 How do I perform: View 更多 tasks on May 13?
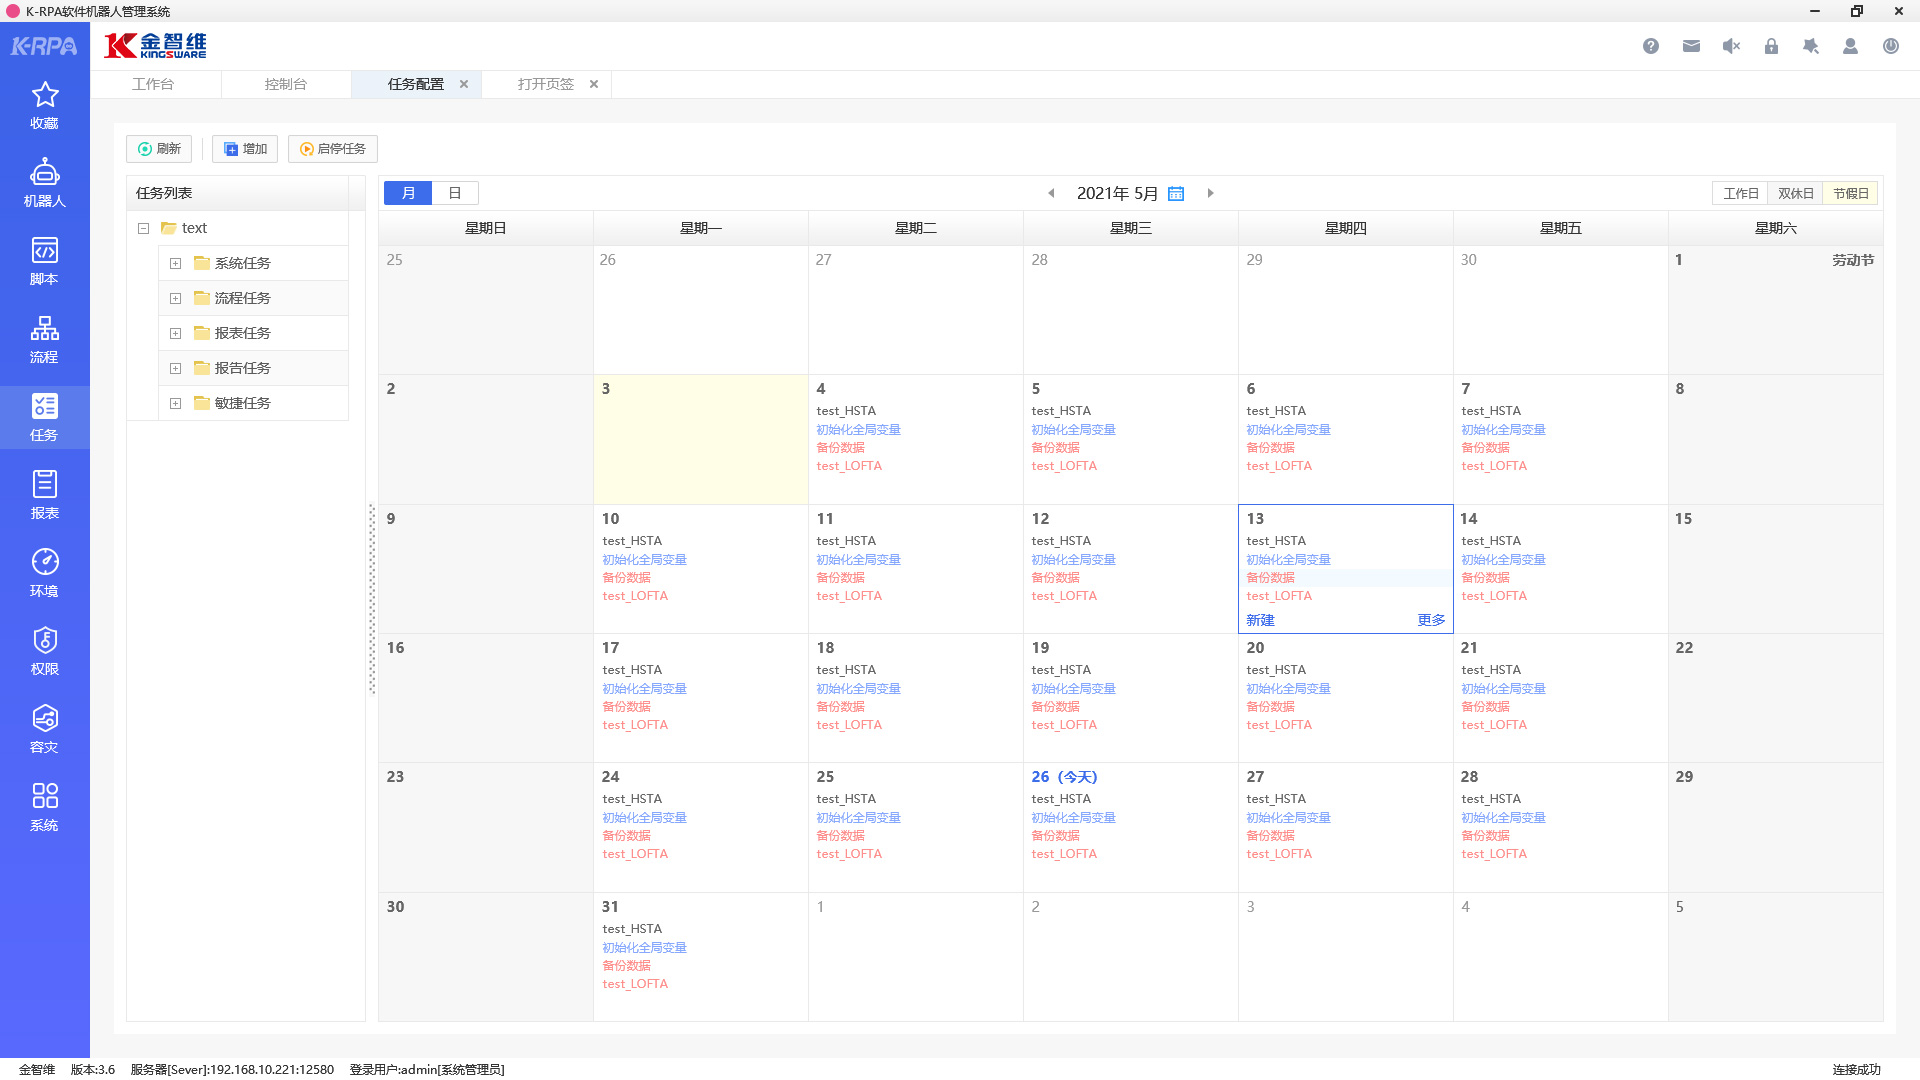tap(1431, 620)
